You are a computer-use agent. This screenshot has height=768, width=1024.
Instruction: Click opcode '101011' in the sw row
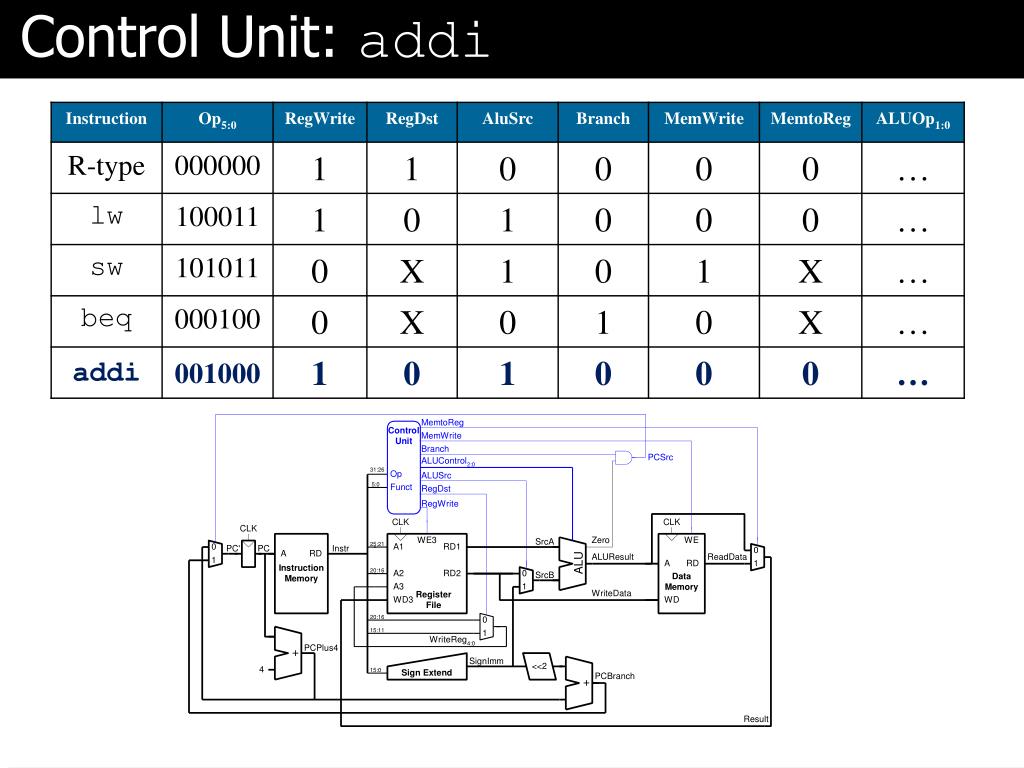click(x=217, y=268)
